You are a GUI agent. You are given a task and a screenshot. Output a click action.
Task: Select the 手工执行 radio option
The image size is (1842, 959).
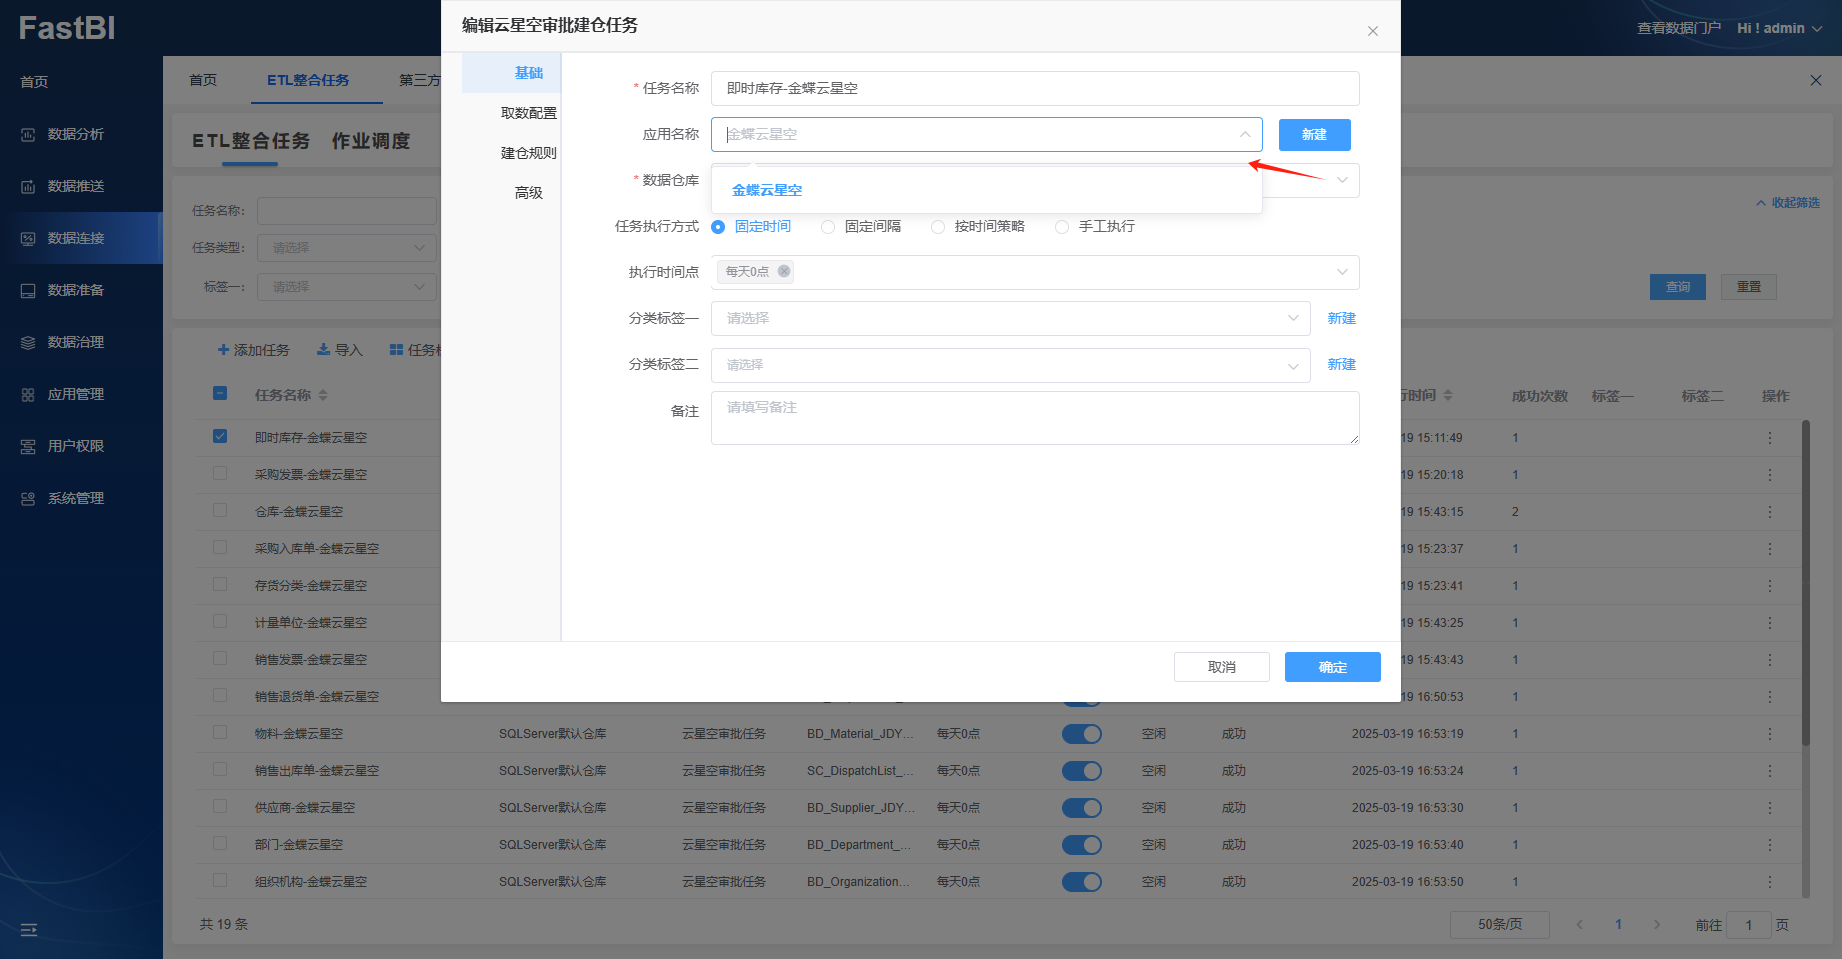[x=1062, y=227]
